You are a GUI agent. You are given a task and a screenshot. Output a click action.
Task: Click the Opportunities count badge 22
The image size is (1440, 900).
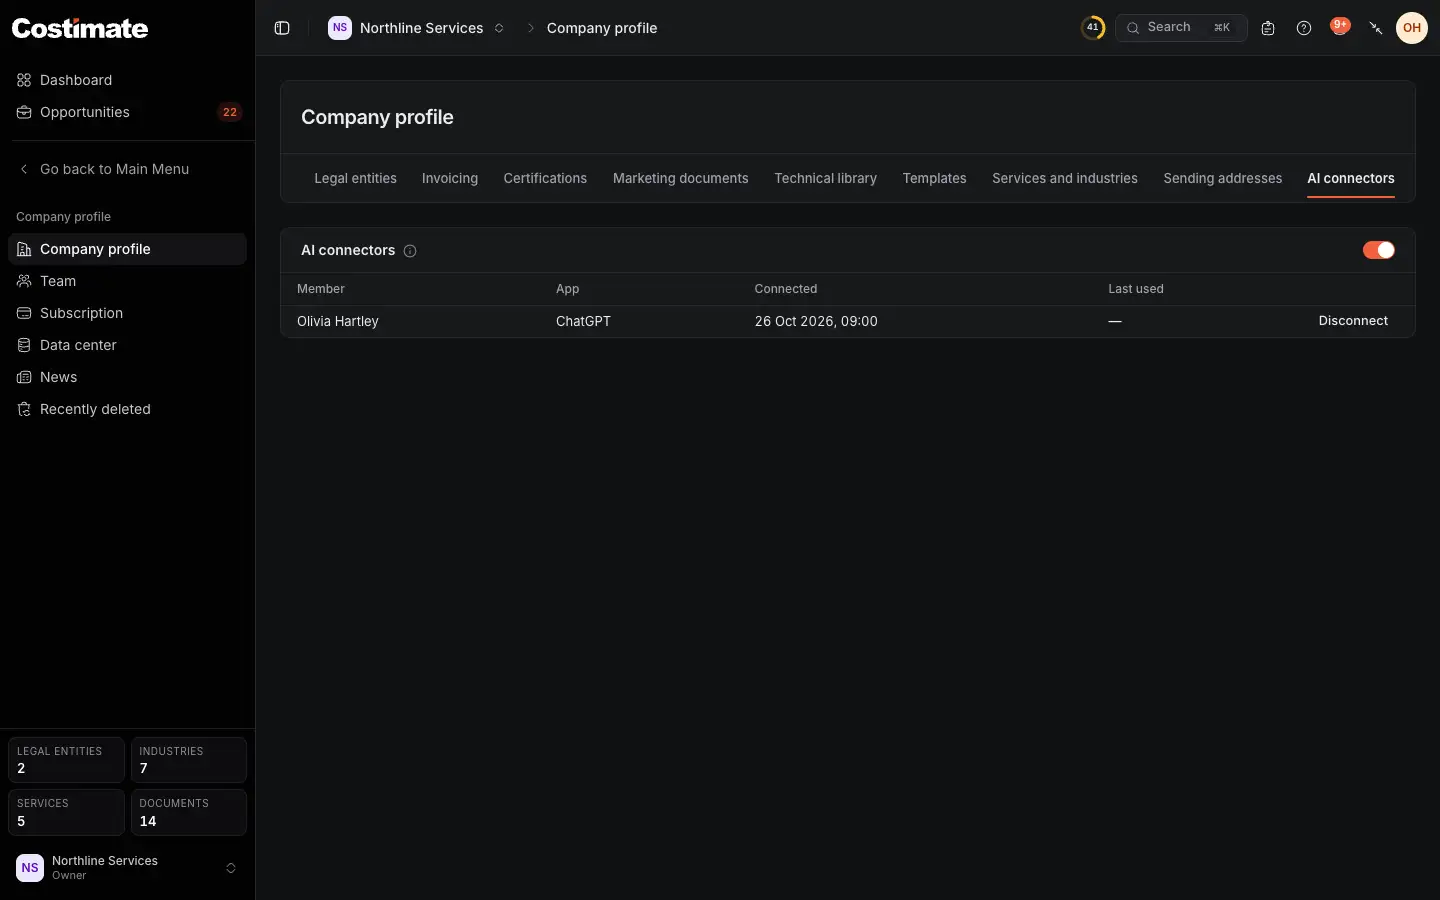(230, 112)
